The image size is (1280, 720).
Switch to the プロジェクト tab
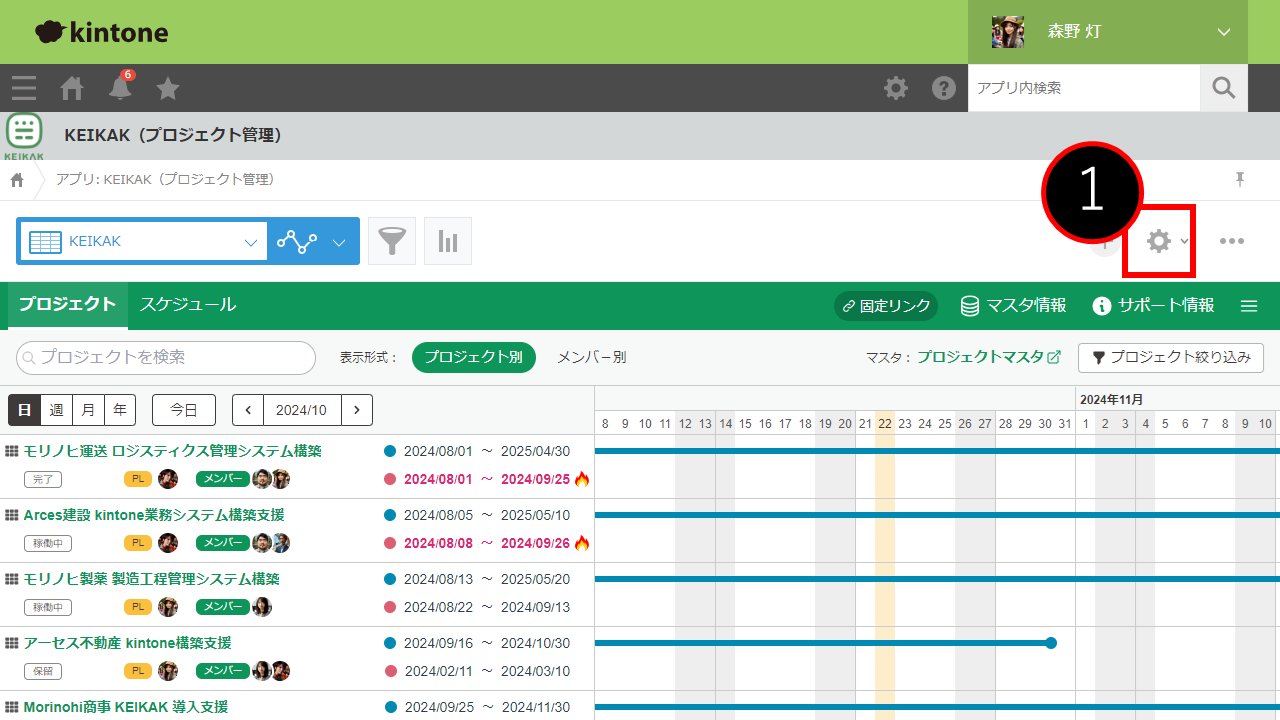[67, 305]
